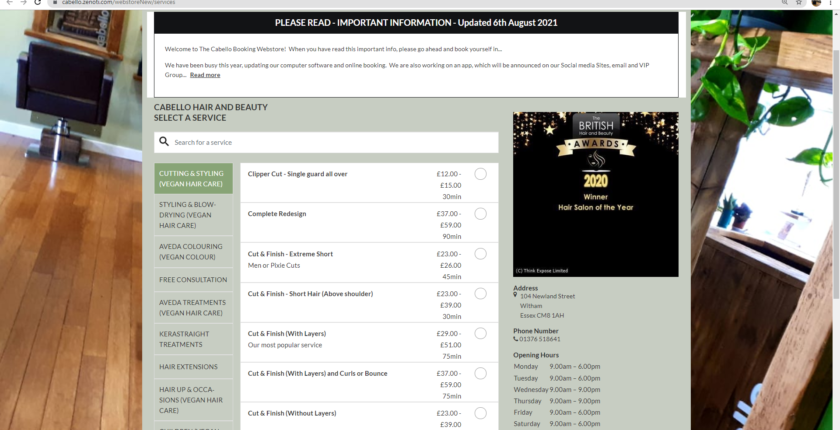Image resolution: width=840 pixels, height=430 pixels.
Task: Click the Select a Service heading
Action: pos(190,118)
